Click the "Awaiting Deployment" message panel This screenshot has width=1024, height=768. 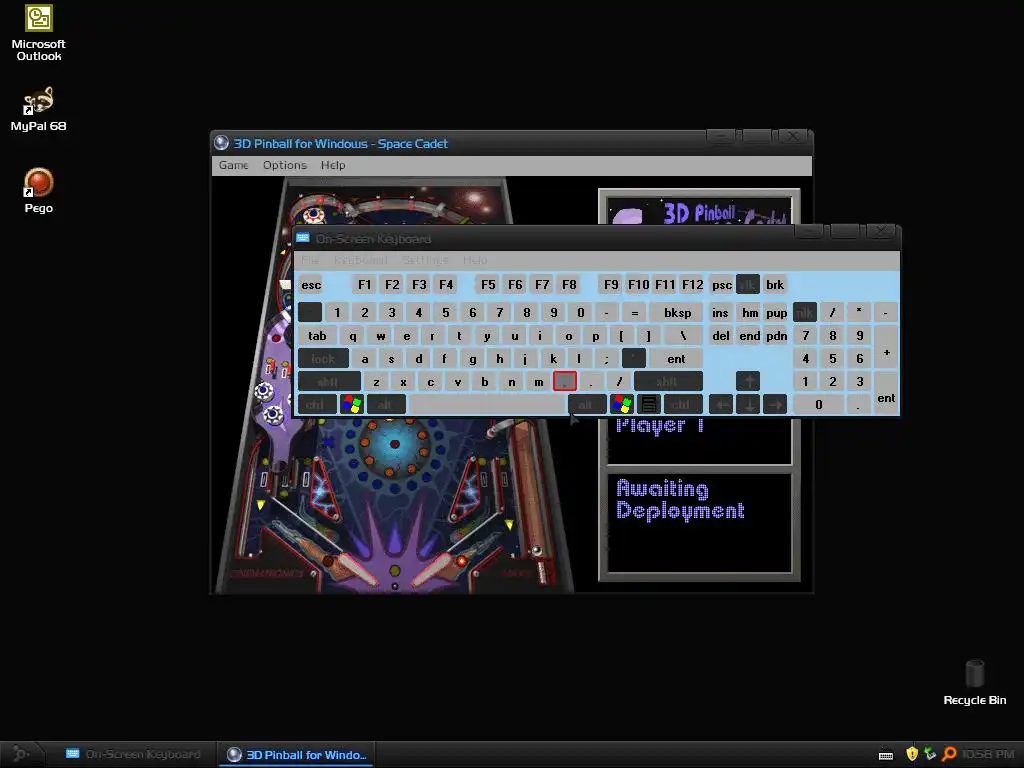click(x=699, y=522)
